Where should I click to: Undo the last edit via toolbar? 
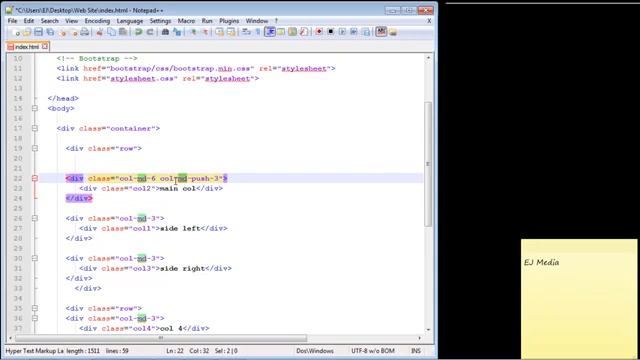pyautogui.click(x=138, y=32)
